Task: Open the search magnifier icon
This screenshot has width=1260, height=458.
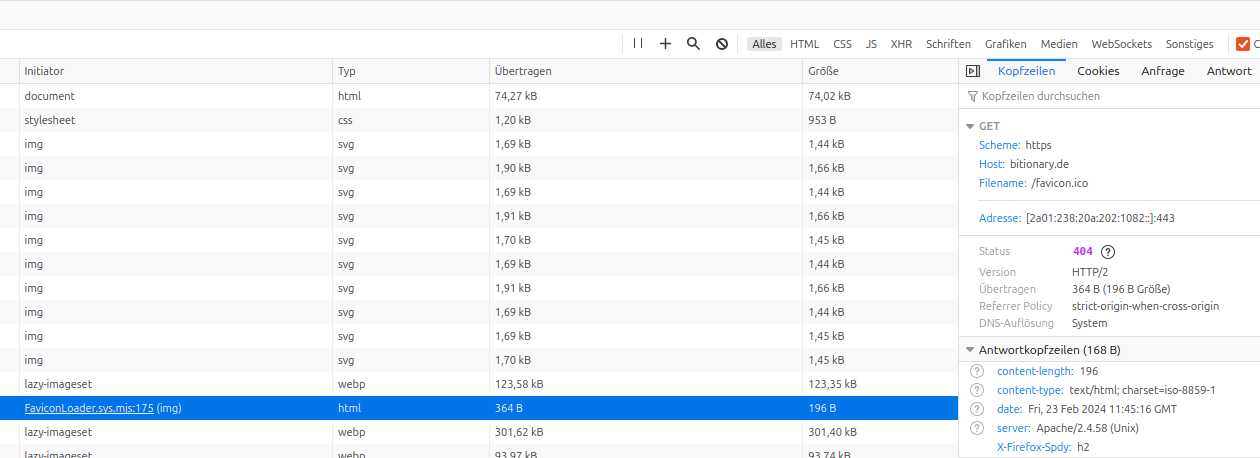Action: coord(693,44)
